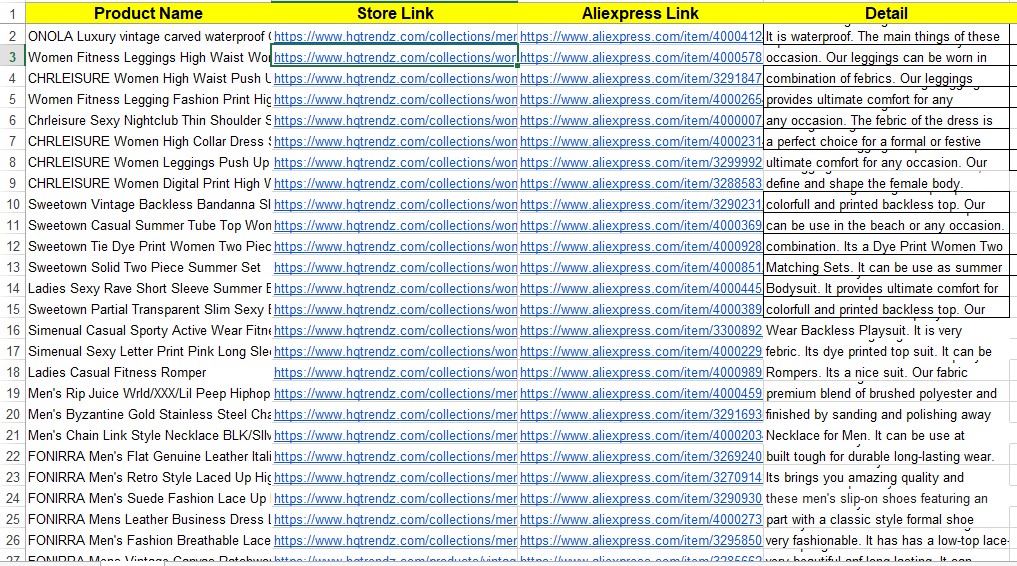
Task: Open store link for Sweetown Solid Two Piece Summer Set
Action: point(395,267)
